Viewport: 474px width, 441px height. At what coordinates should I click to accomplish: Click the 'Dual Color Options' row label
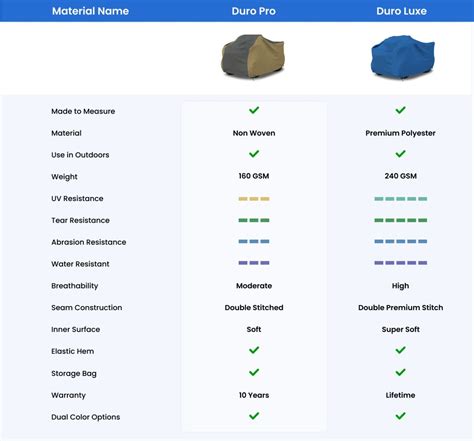click(x=86, y=417)
